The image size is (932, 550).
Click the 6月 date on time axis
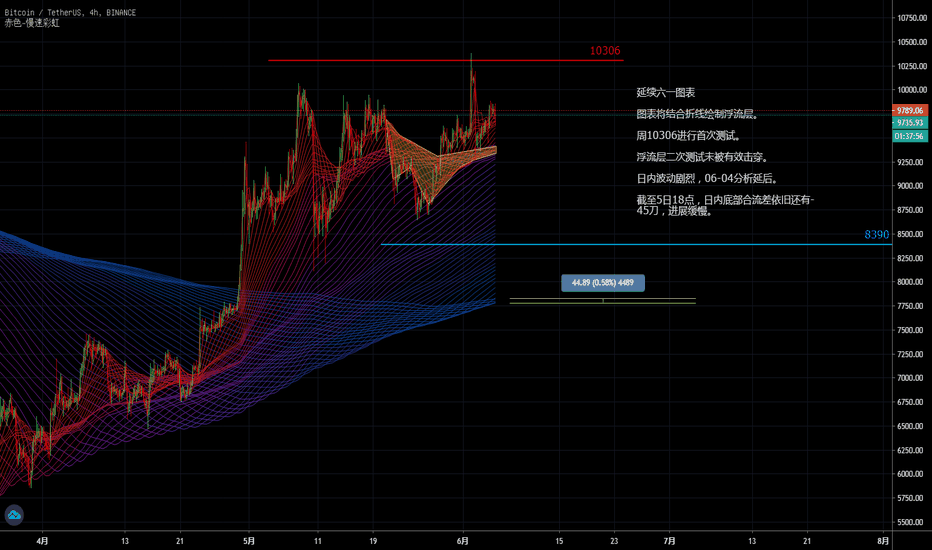click(462, 541)
